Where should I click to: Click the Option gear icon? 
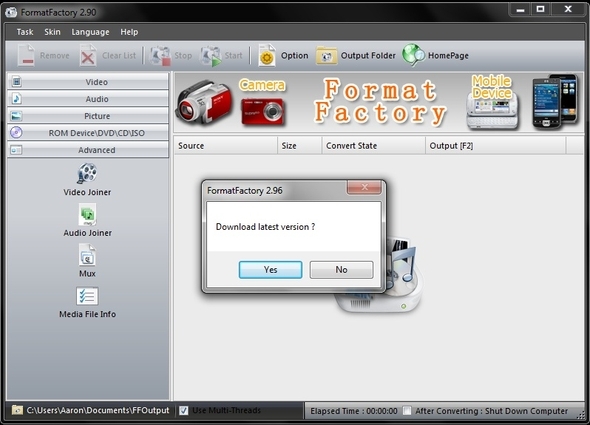point(267,56)
